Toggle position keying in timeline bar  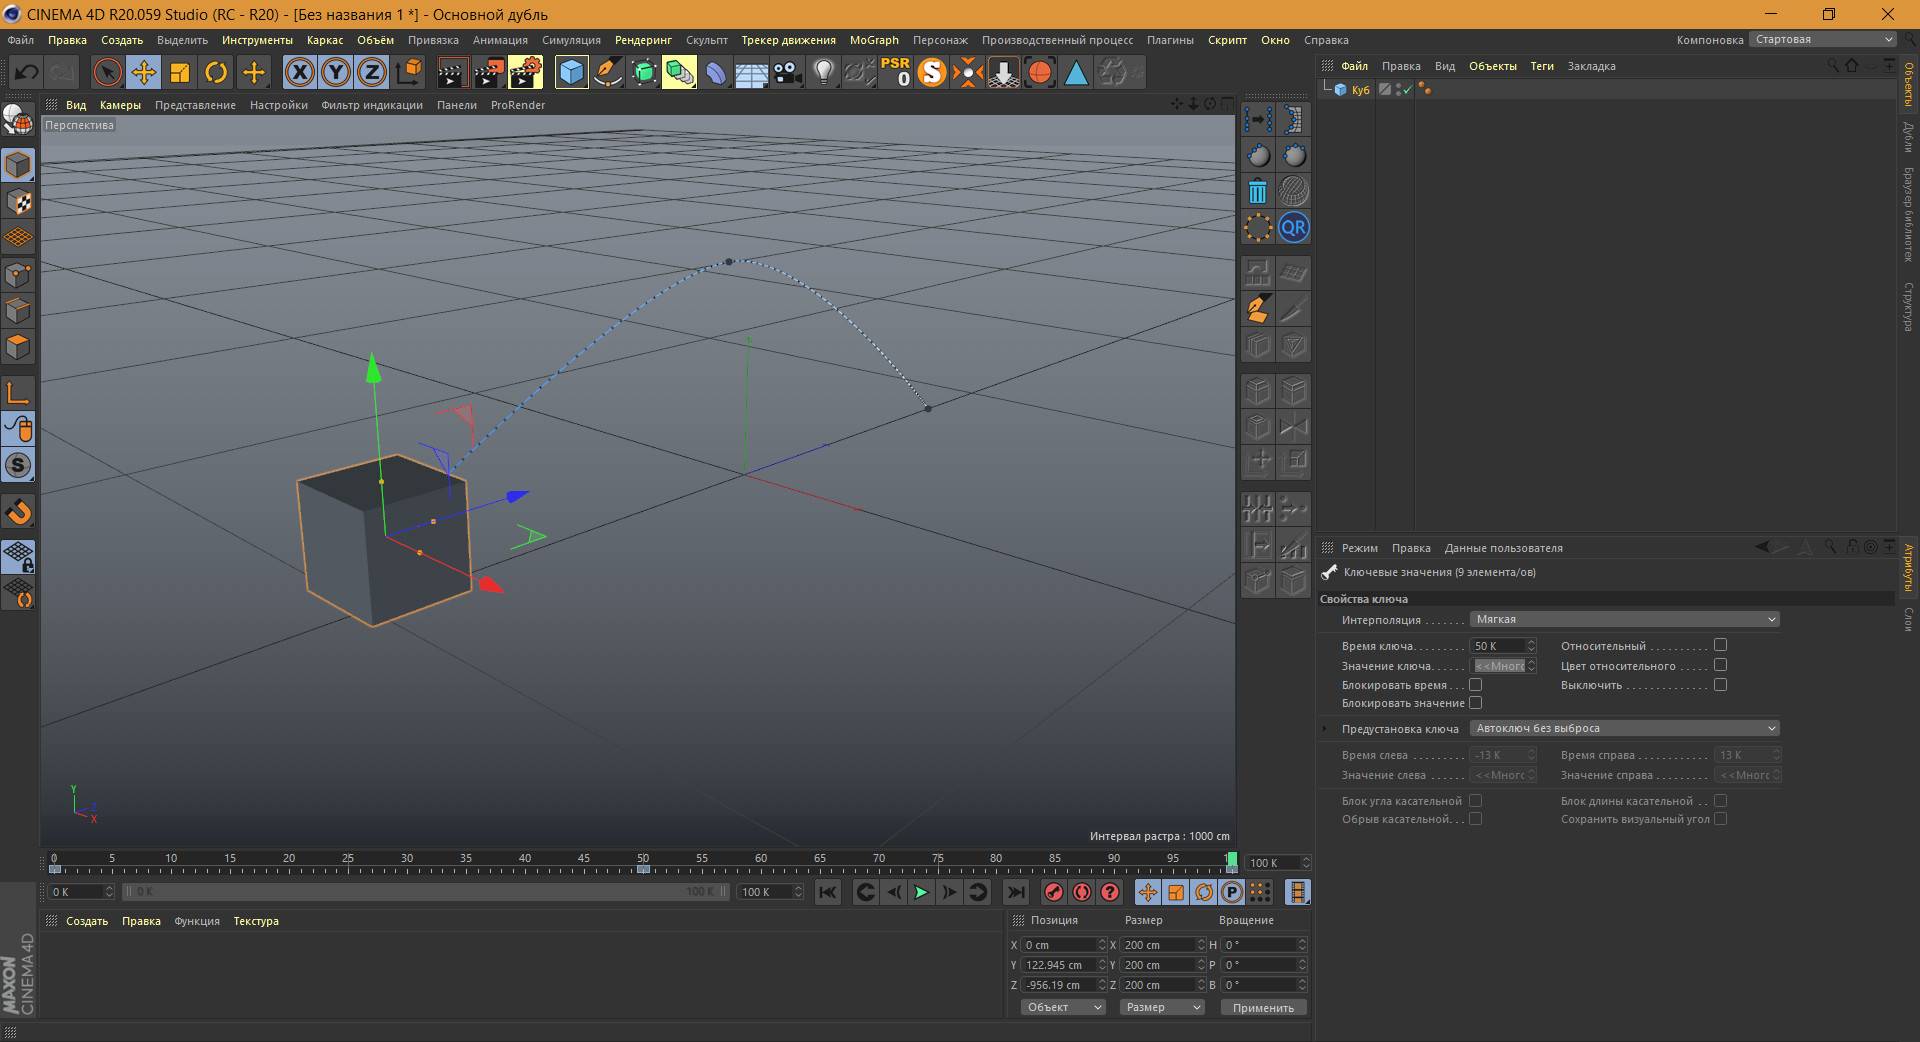[x=1147, y=892]
